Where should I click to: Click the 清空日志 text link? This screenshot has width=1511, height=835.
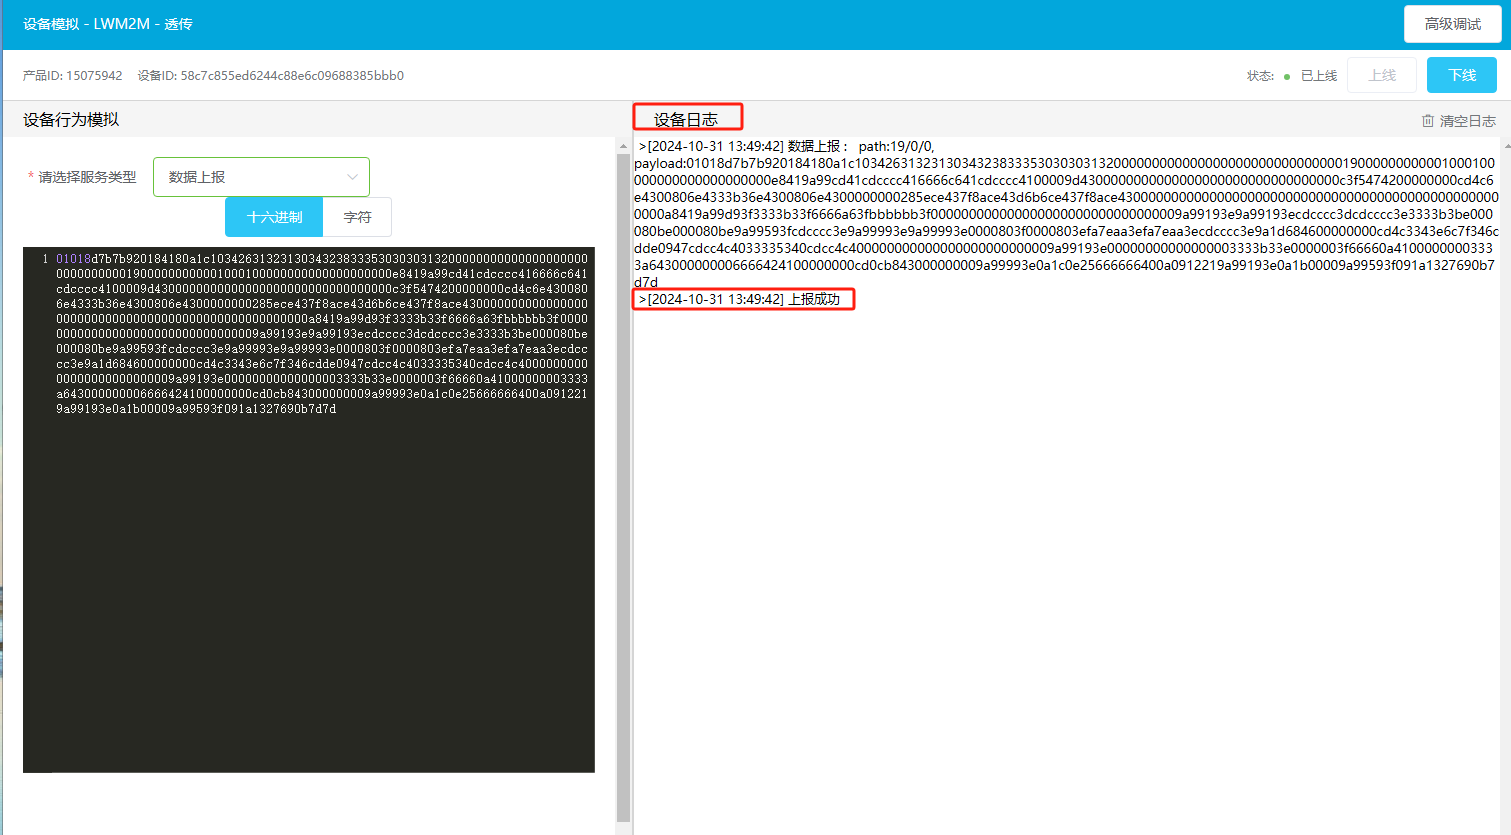[1467, 121]
